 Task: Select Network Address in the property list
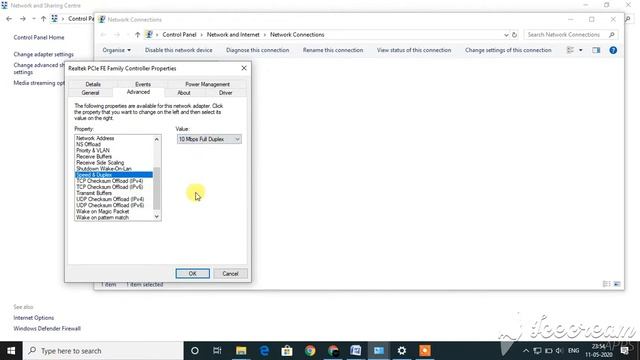click(x=95, y=138)
